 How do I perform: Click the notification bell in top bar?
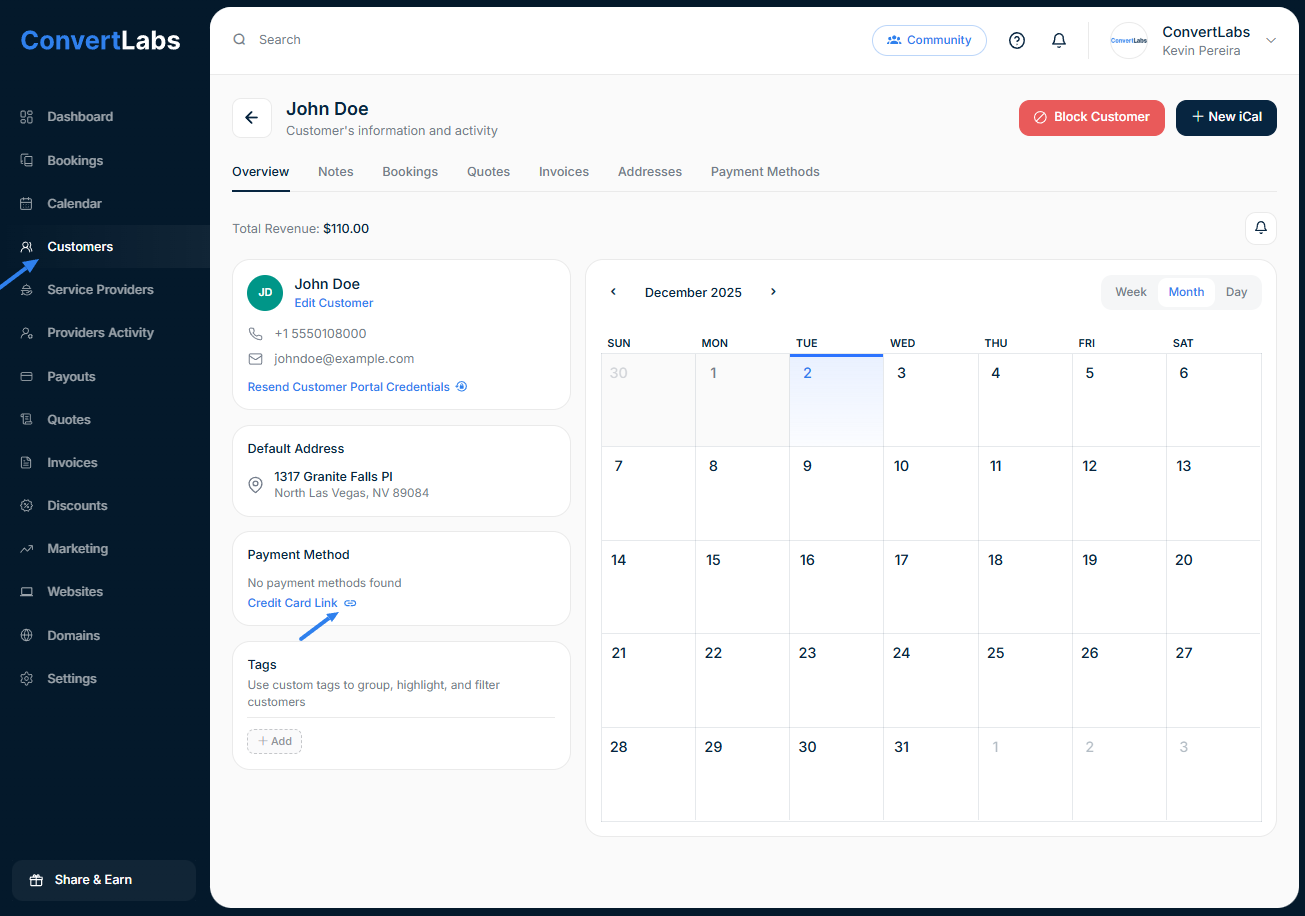coord(1059,40)
